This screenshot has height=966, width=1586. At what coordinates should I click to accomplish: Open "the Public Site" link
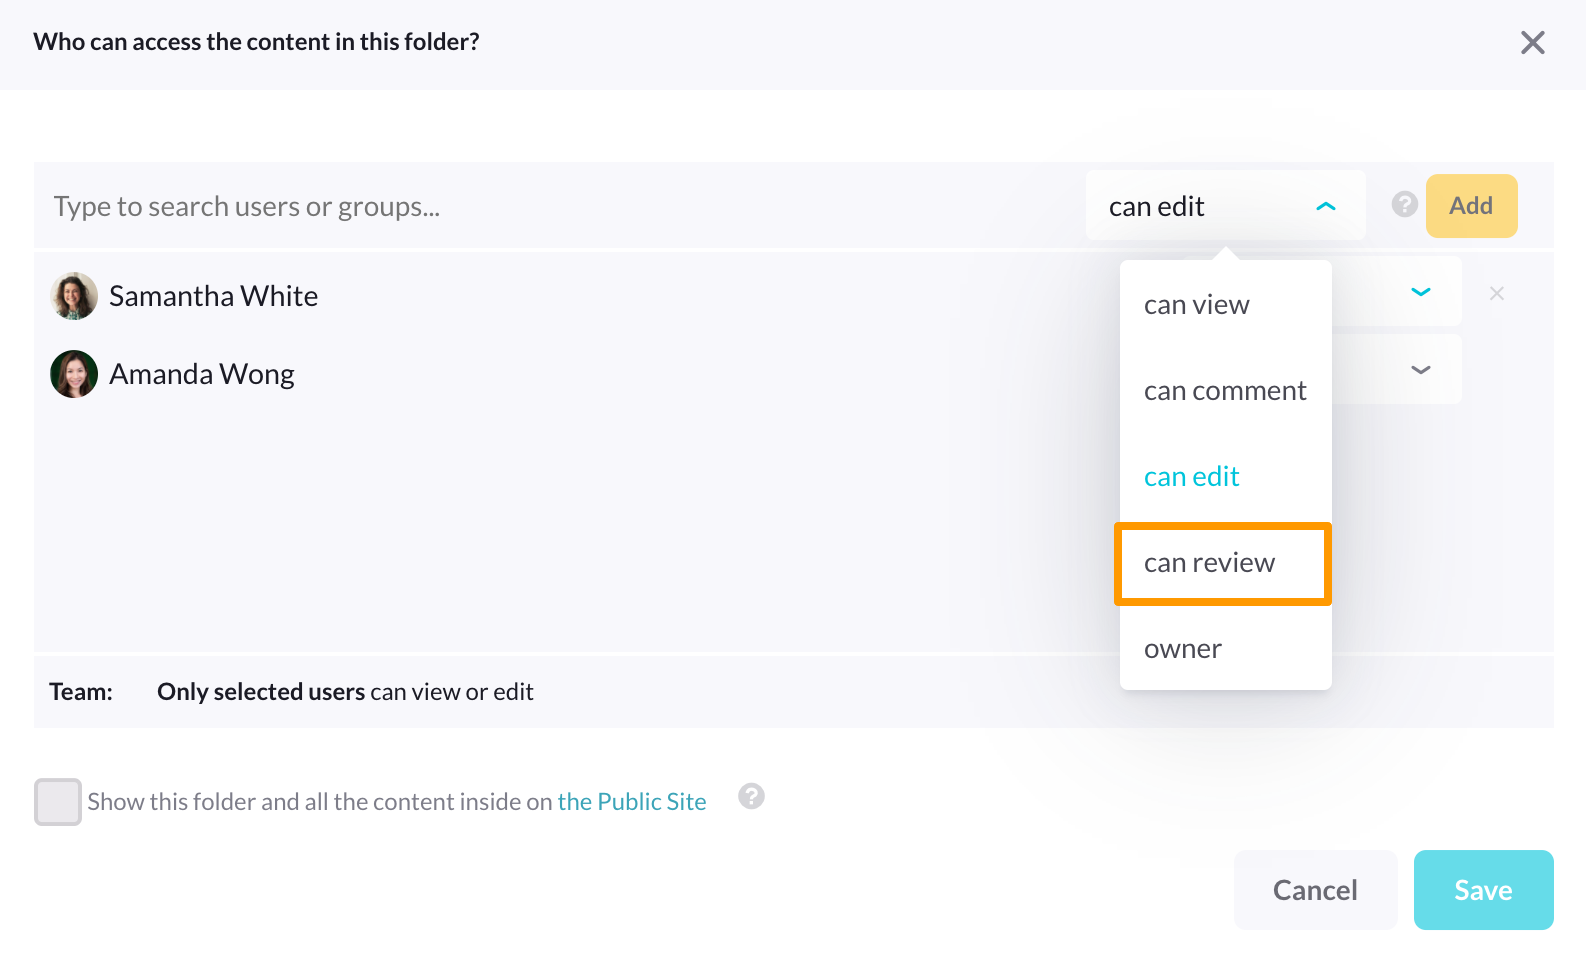coord(632,802)
